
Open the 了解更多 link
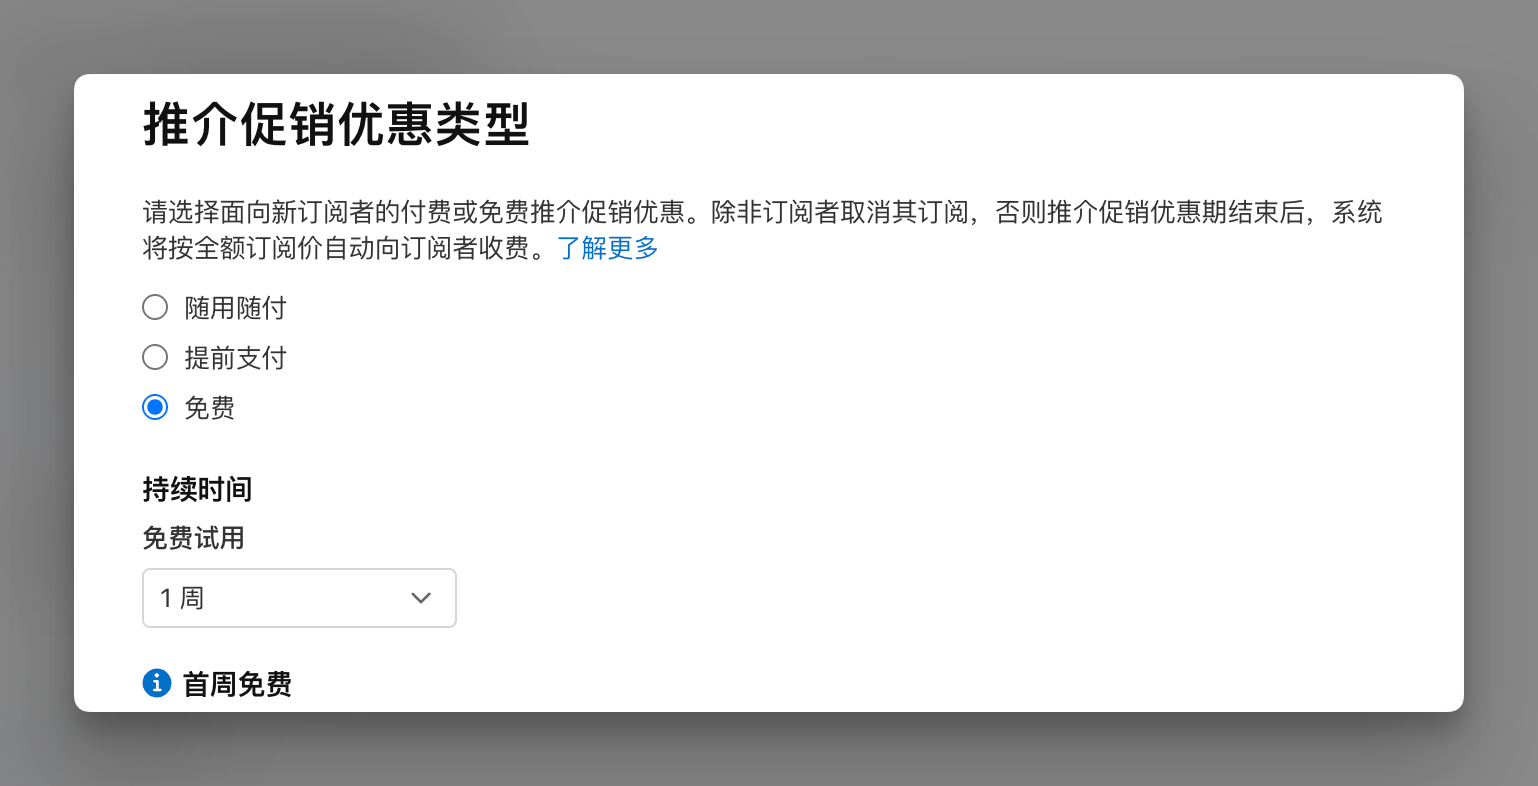click(607, 248)
